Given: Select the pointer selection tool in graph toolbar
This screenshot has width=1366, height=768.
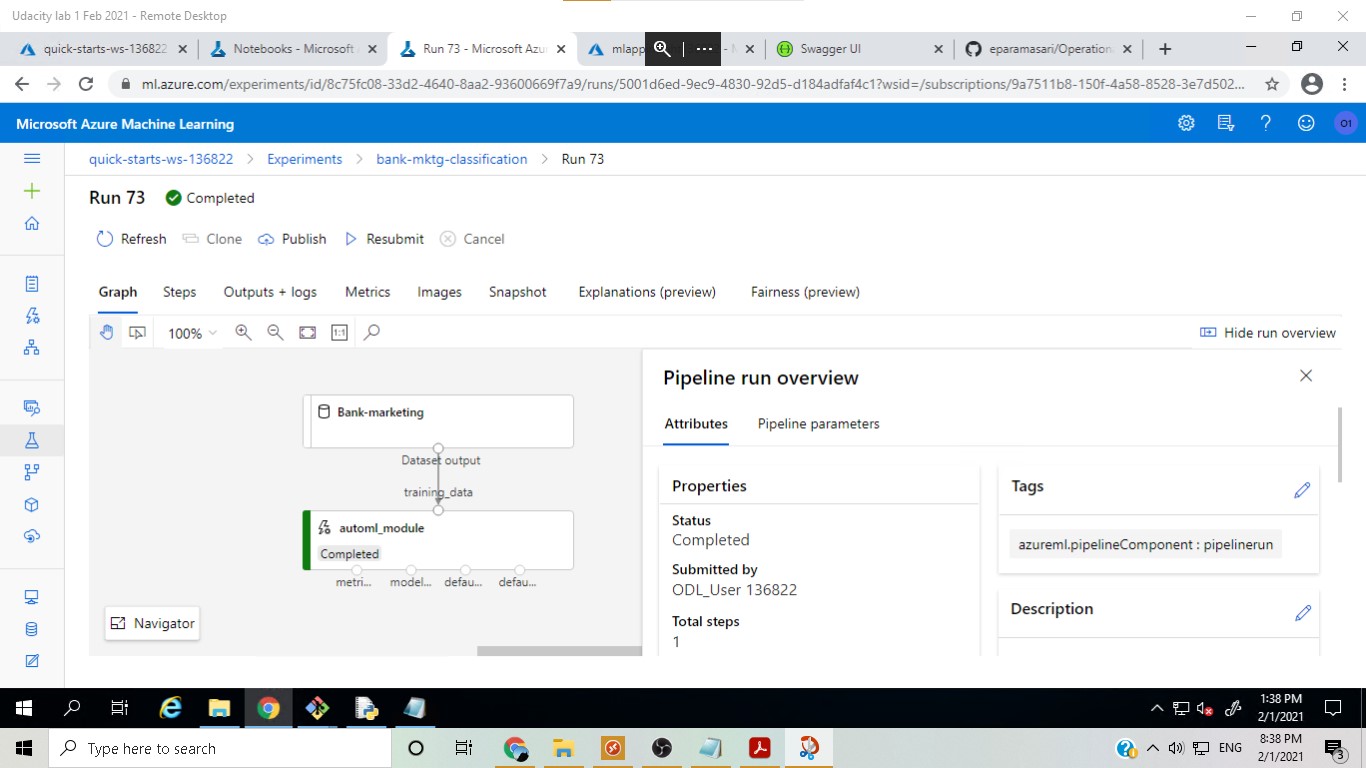Looking at the screenshot, I should click(138, 332).
